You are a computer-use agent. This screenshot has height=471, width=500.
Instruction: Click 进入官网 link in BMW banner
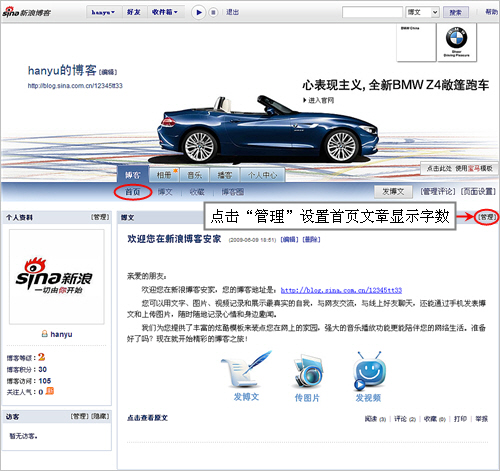point(319,100)
